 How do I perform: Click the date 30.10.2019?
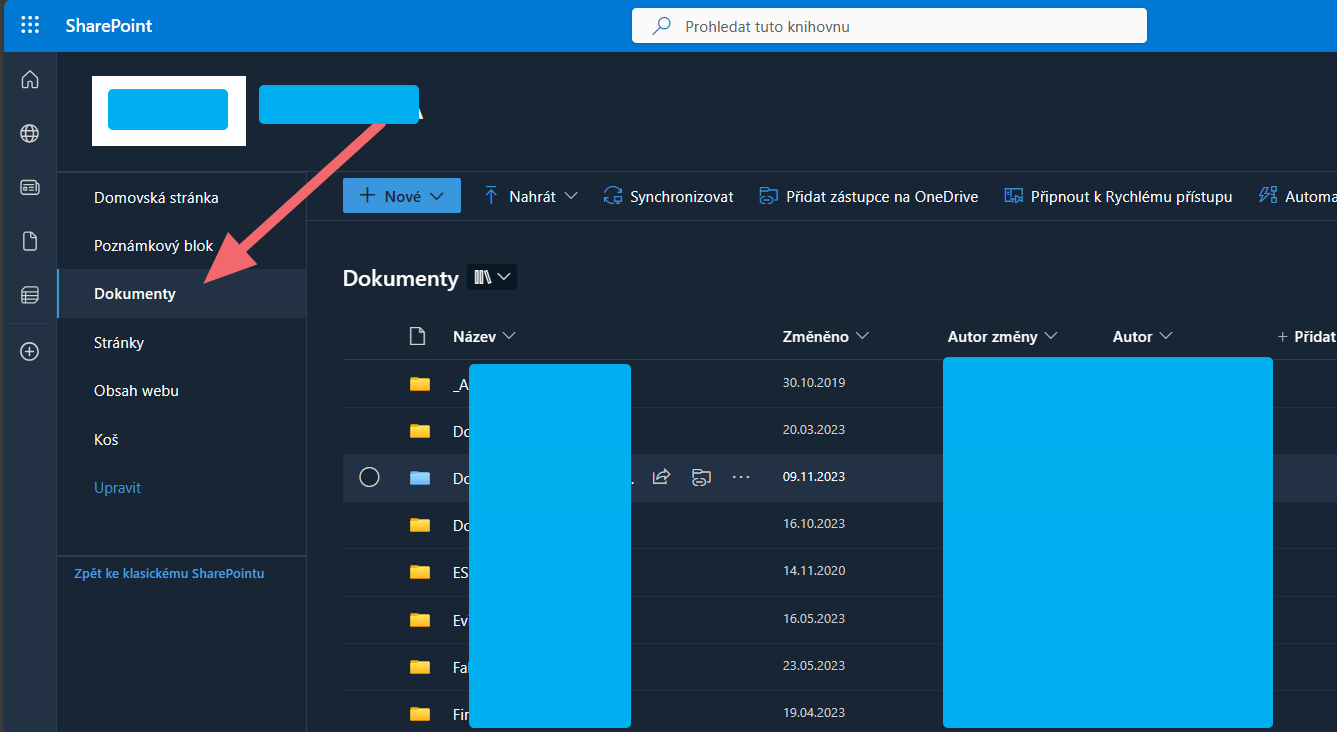(x=814, y=383)
